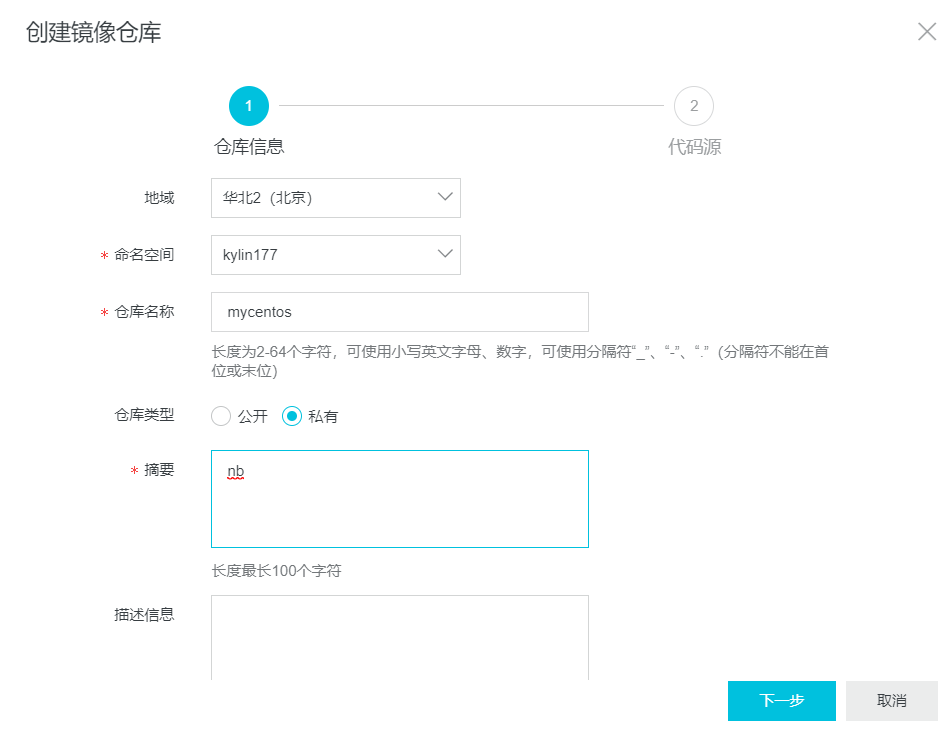Click the chevron arrow in 命名空间 dropdown
This screenshot has width=946, height=744.
(445, 254)
